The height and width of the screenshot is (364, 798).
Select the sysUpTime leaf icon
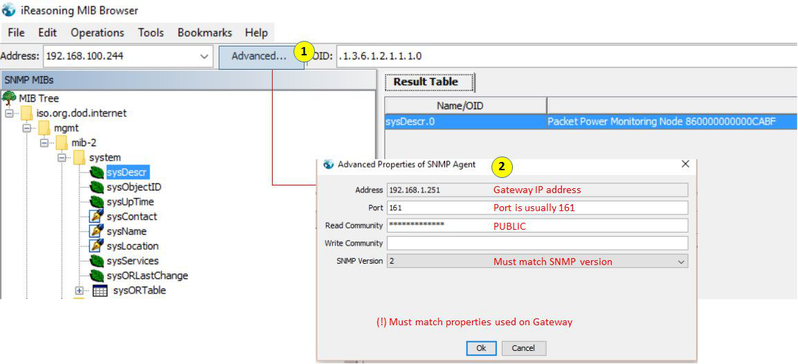[97, 202]
